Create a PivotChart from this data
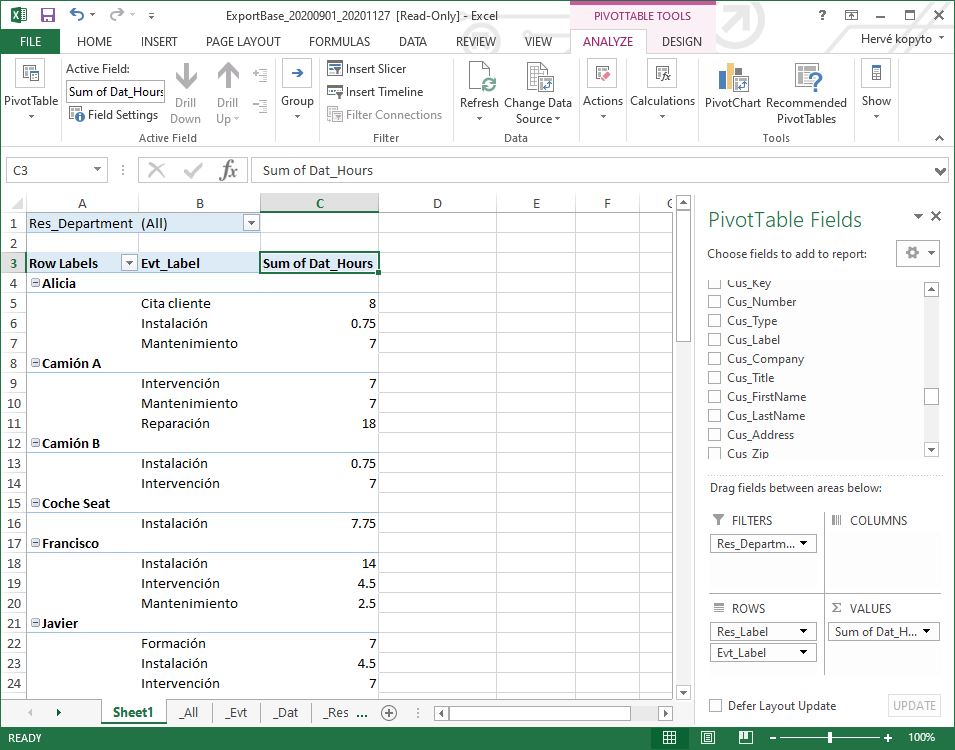 (x=732, y=90)
